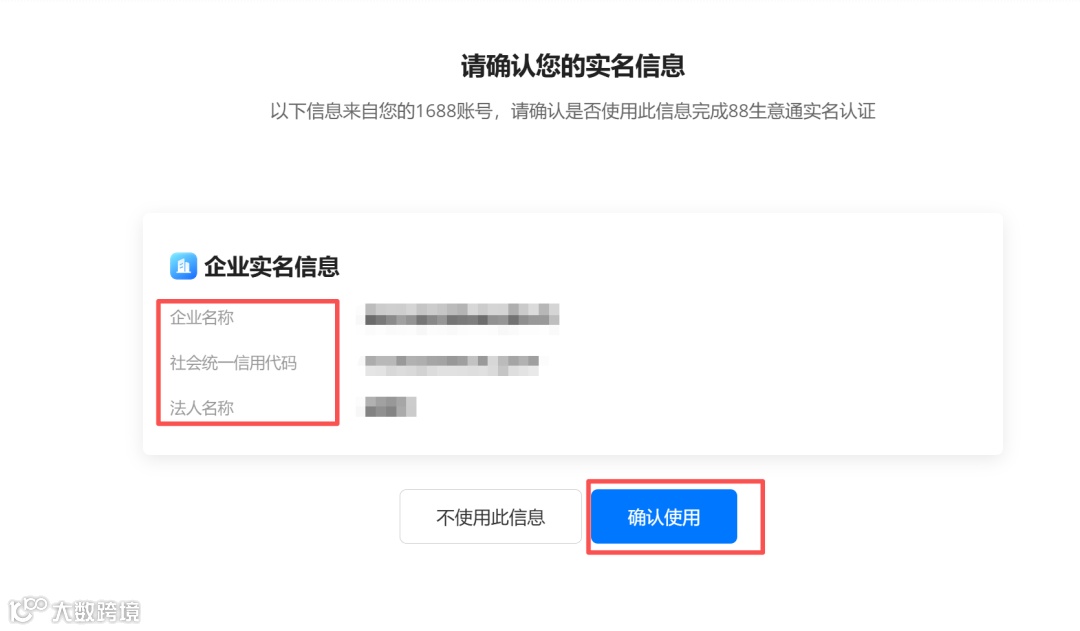Click the 请确认您的实名信息 page heading
Screen dimensions: 1080x631
tap(572, 66)
